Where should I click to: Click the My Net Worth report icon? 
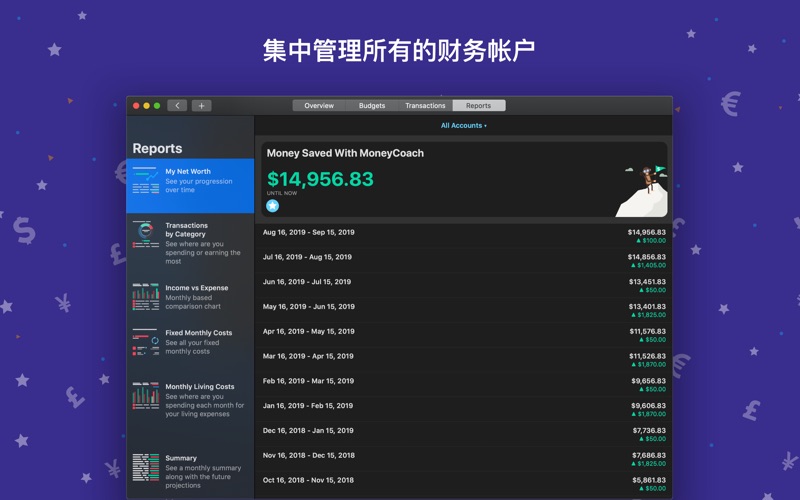click(x=146, y=180)
